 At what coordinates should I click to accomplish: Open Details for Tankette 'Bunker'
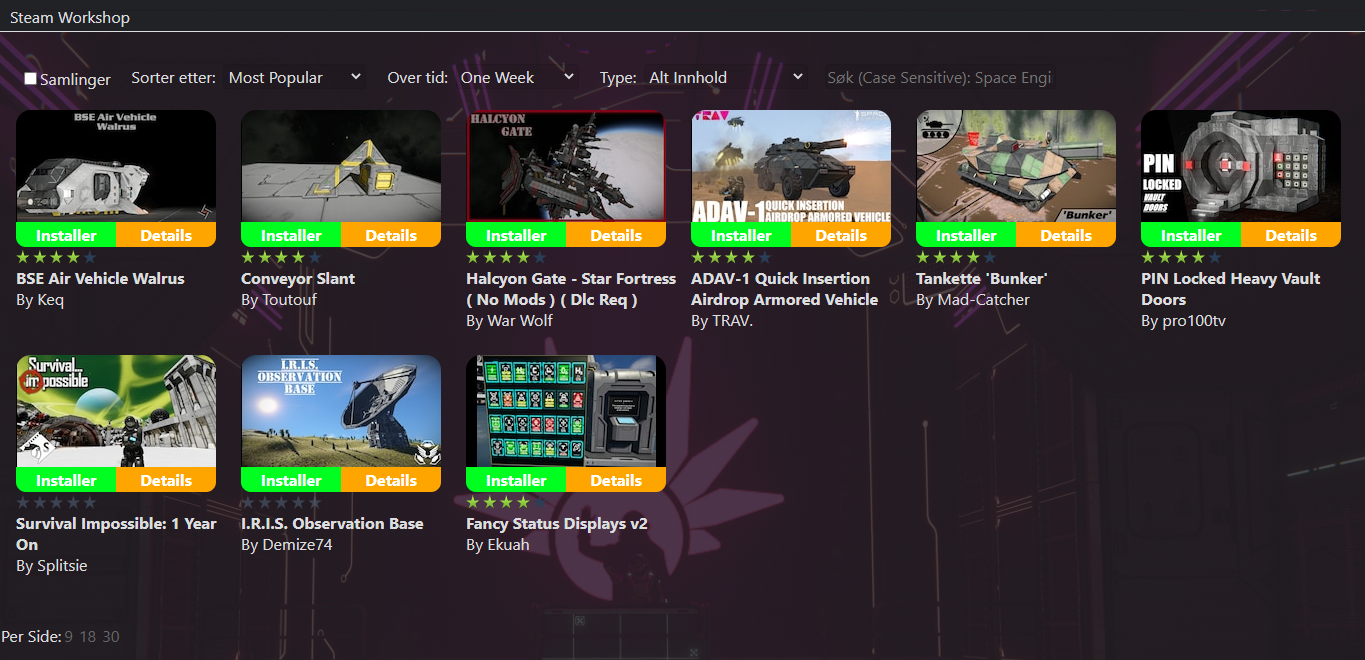1066,235
